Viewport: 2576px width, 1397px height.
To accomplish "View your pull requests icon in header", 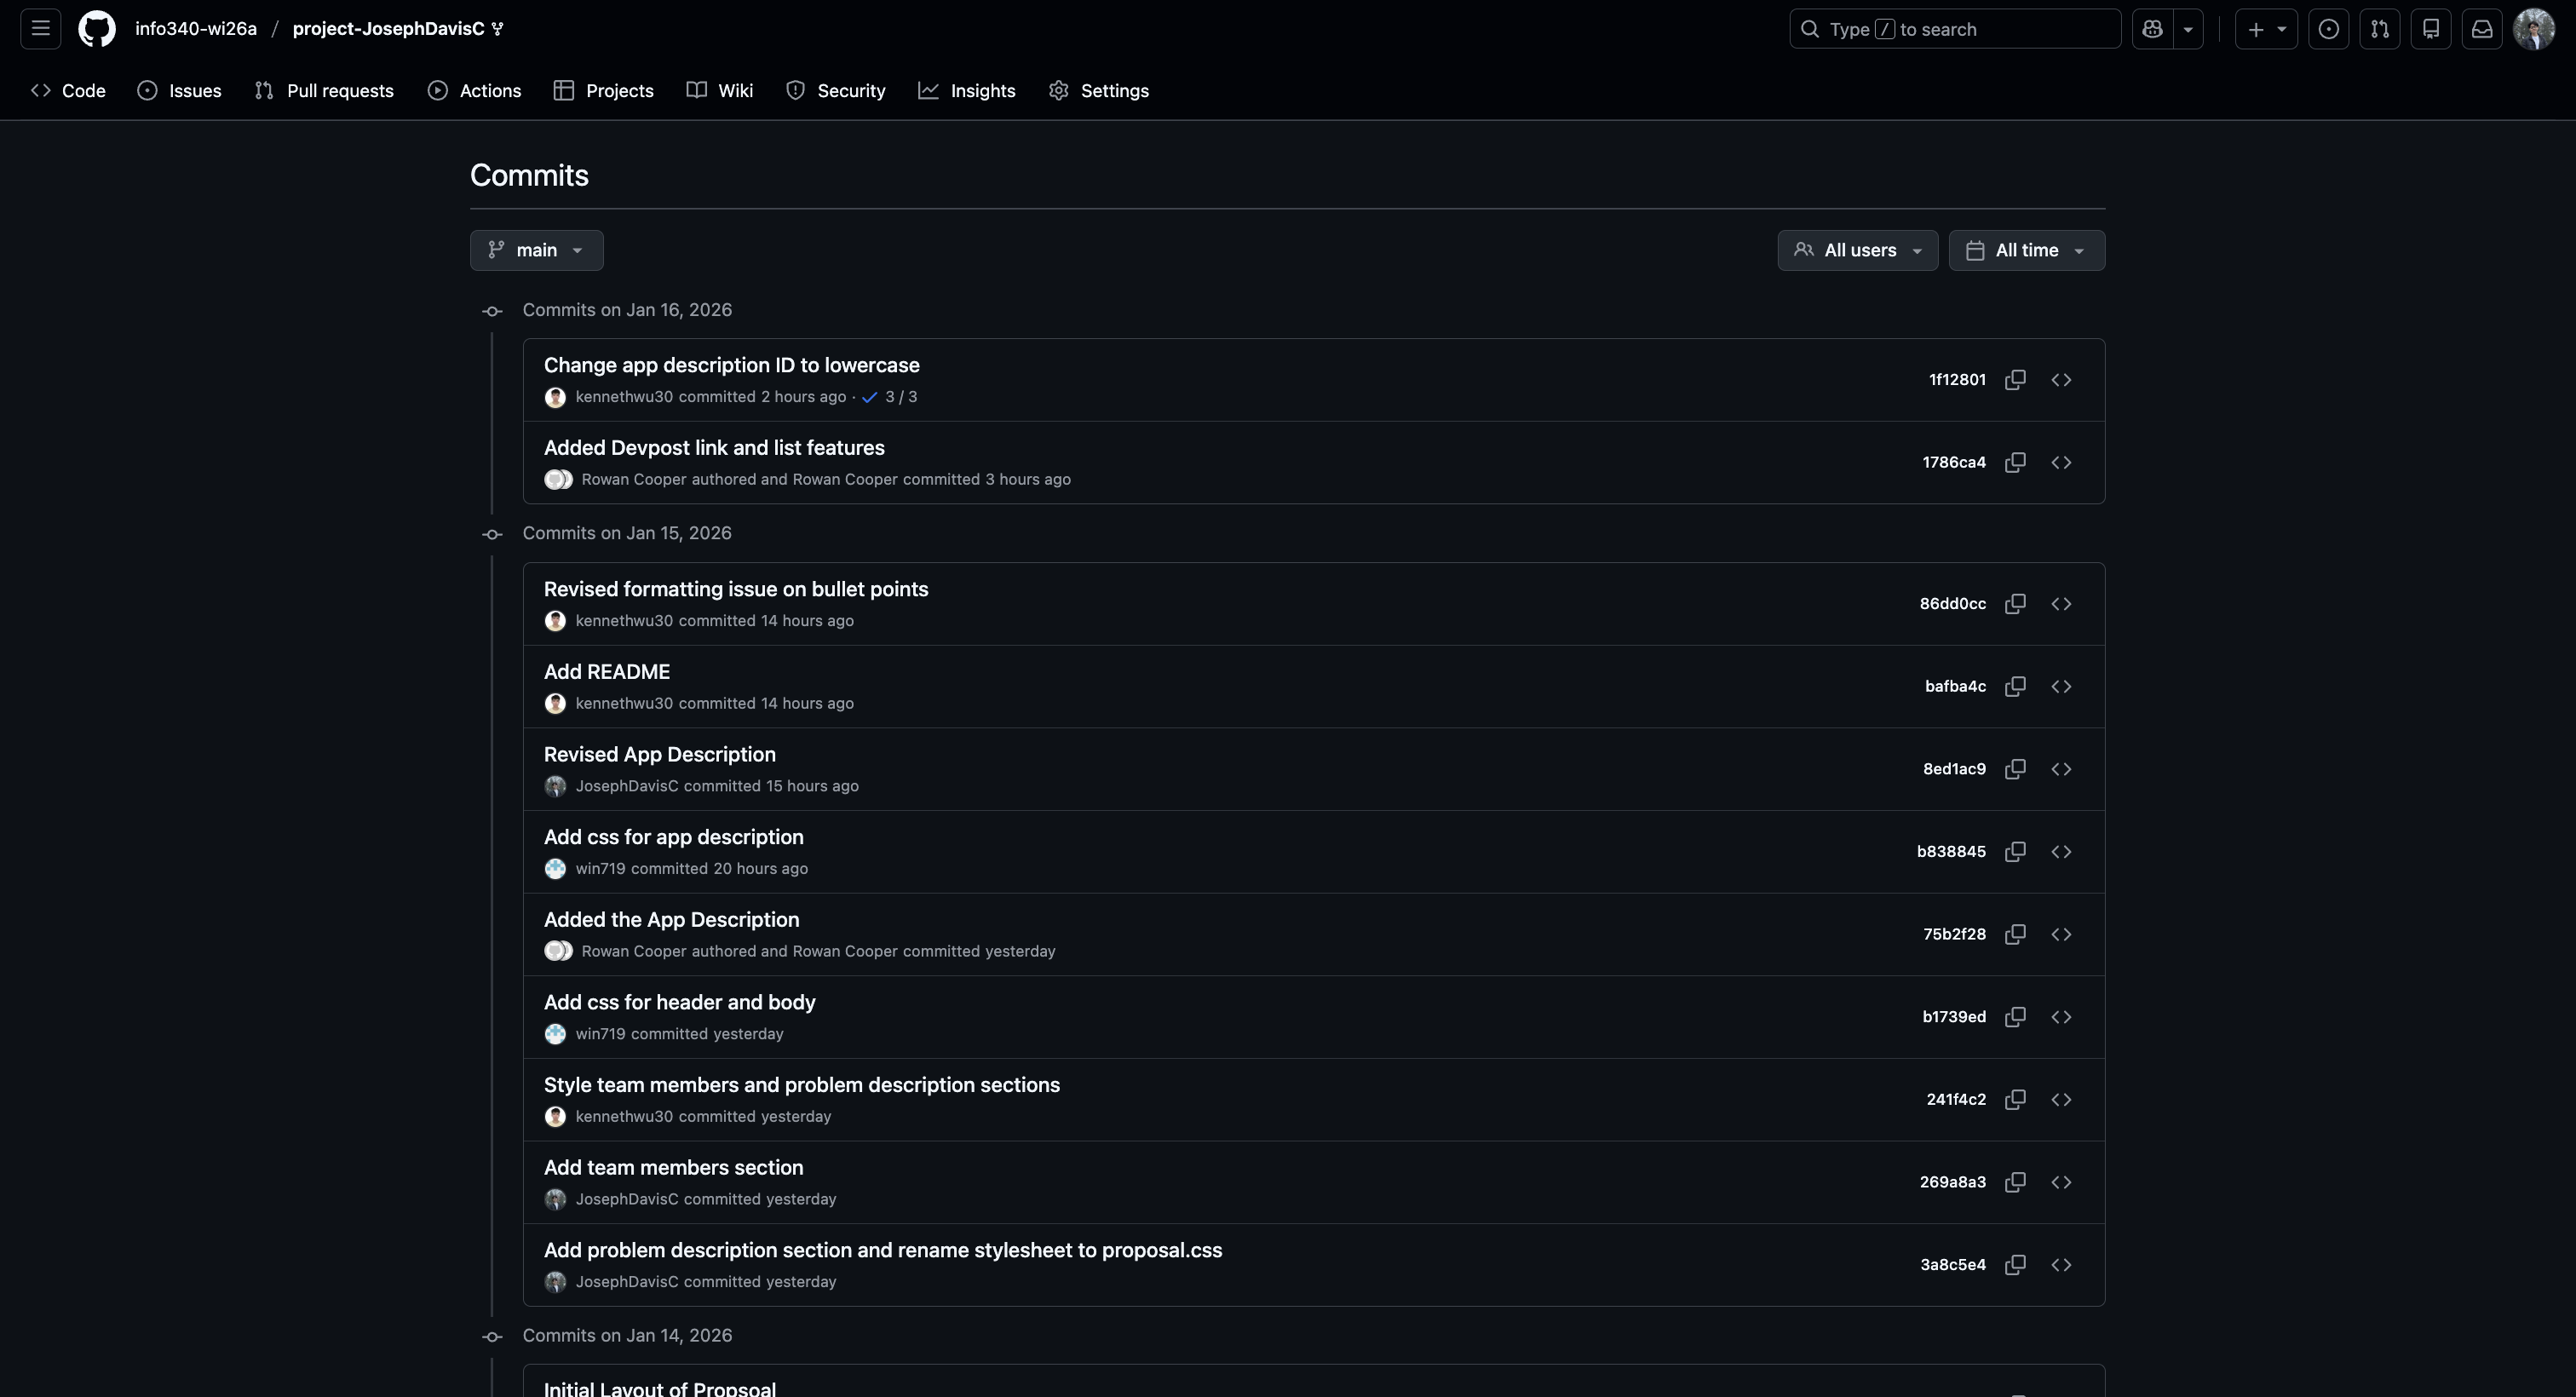I will tap(2381, 29).
